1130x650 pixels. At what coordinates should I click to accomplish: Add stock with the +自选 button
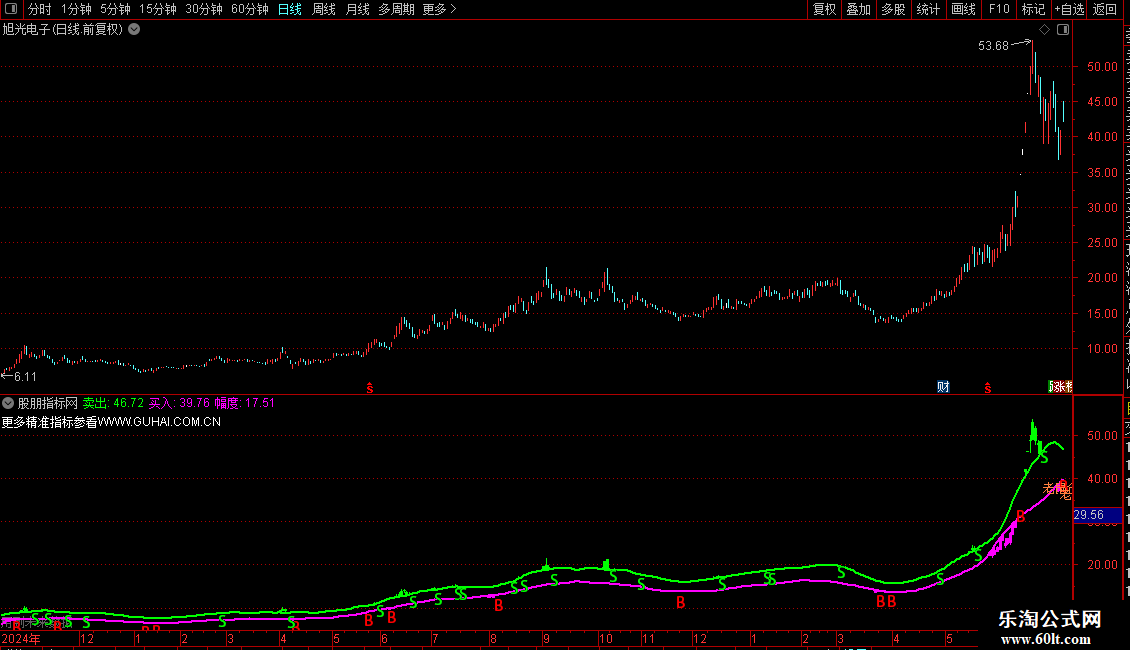pos(1069,9)
